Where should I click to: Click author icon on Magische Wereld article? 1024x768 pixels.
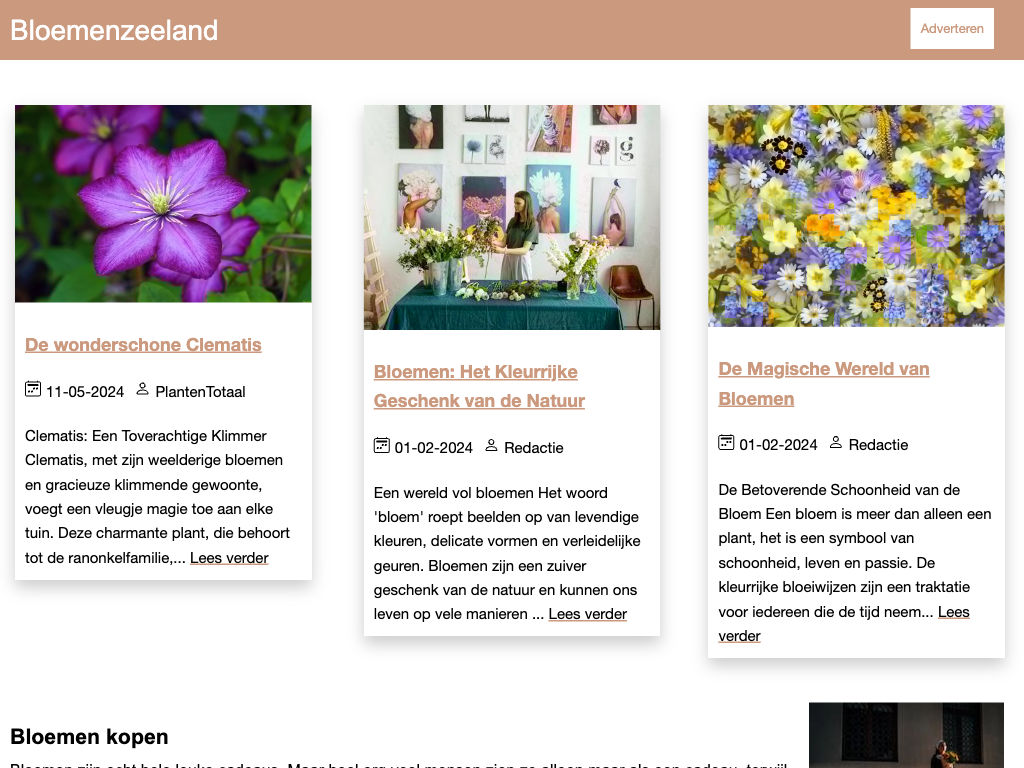pos(836,442)
